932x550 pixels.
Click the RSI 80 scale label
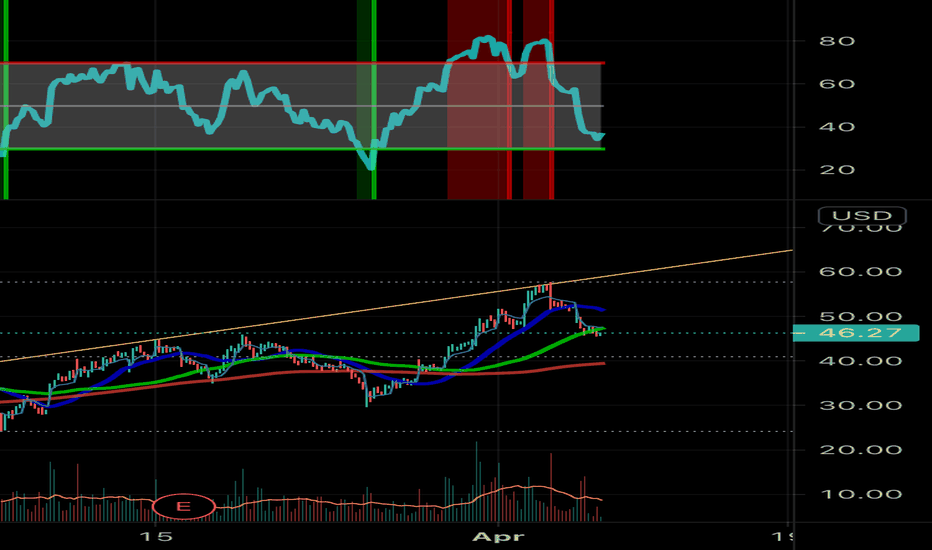(x=837, y=41)
